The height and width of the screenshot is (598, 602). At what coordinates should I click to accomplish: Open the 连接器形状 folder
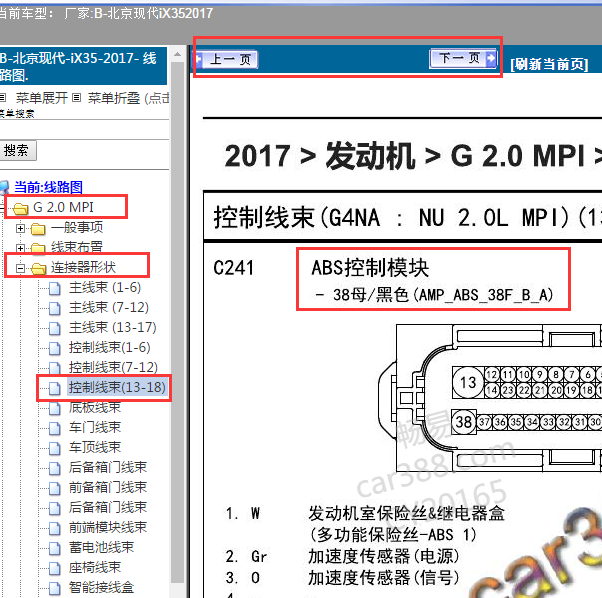point(83,268)
